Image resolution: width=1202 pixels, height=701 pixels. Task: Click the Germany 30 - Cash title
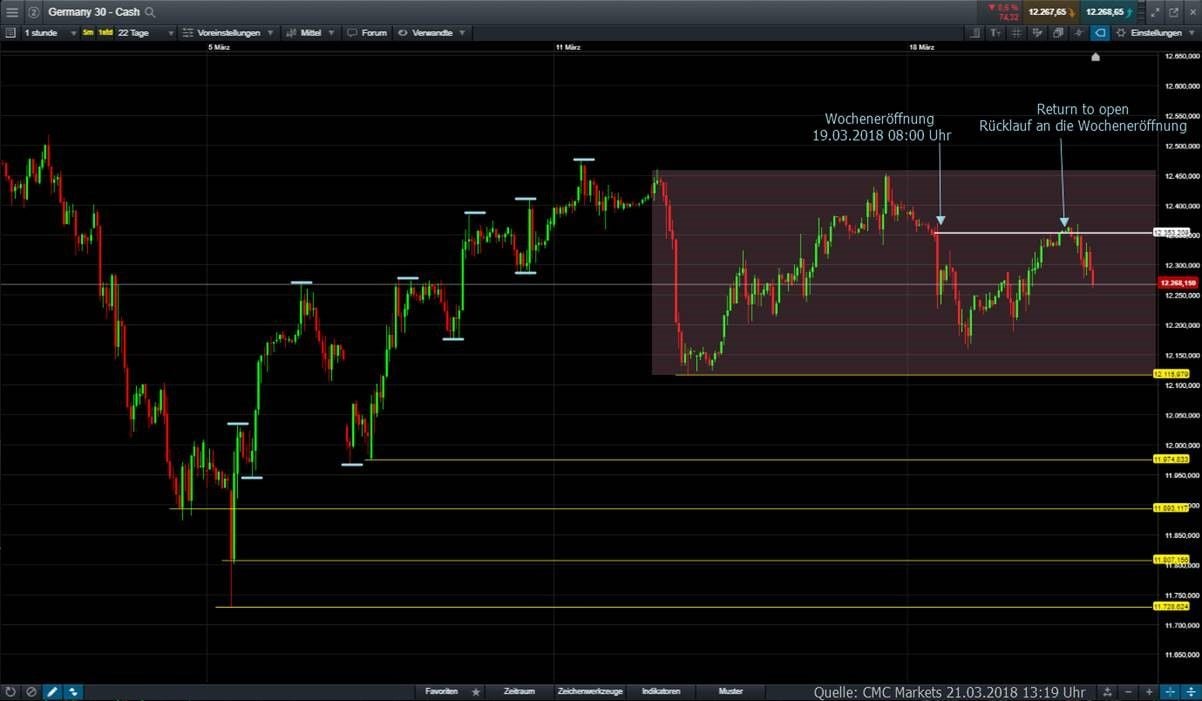(x=94, y=12)
